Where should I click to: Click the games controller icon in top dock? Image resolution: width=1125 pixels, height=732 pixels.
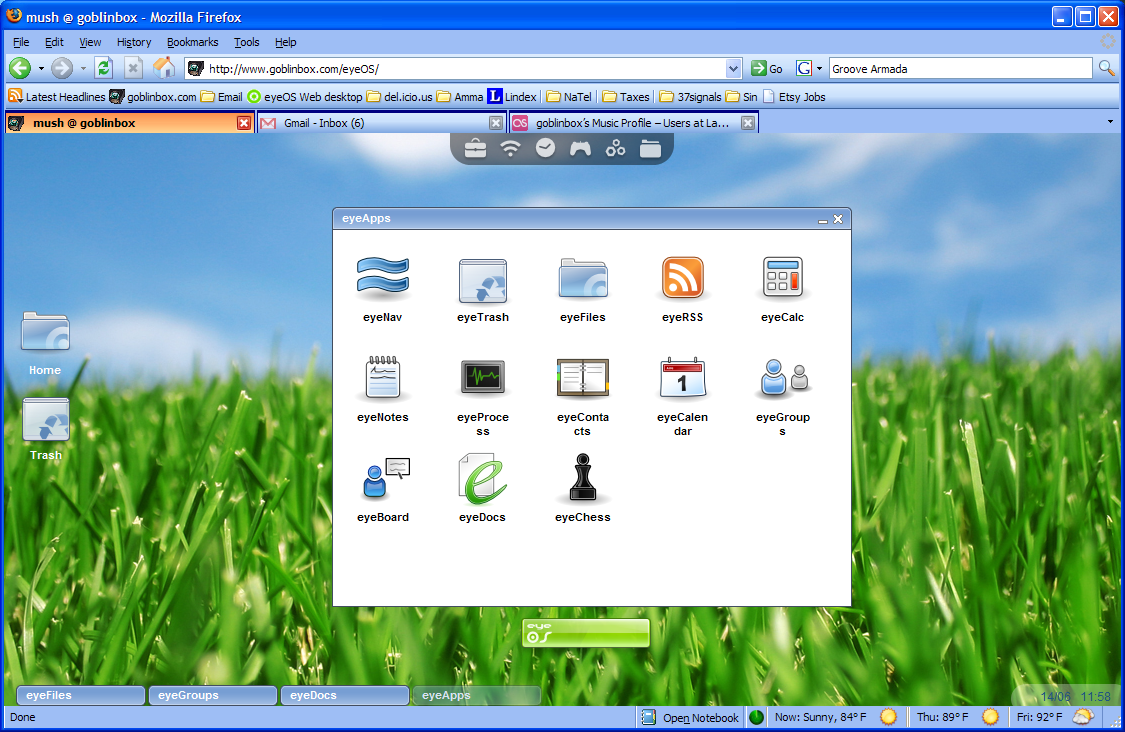click(x=580, y=149)
